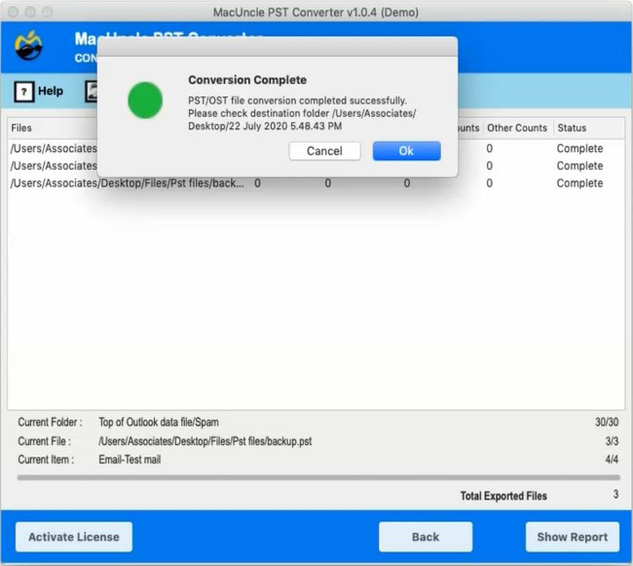Select the row for Pst files/back... path
This screenshot has height=566, width=633.
(x=316, y=183)
